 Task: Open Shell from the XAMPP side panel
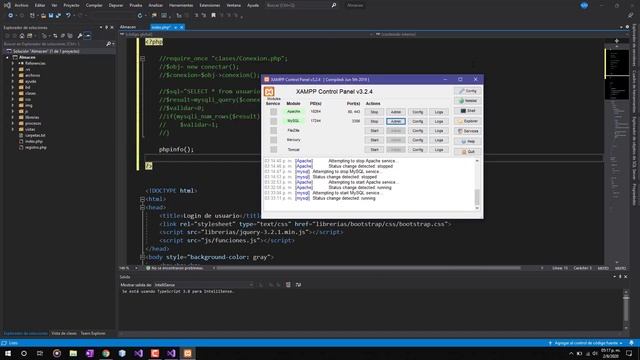(x=467, y=111)
